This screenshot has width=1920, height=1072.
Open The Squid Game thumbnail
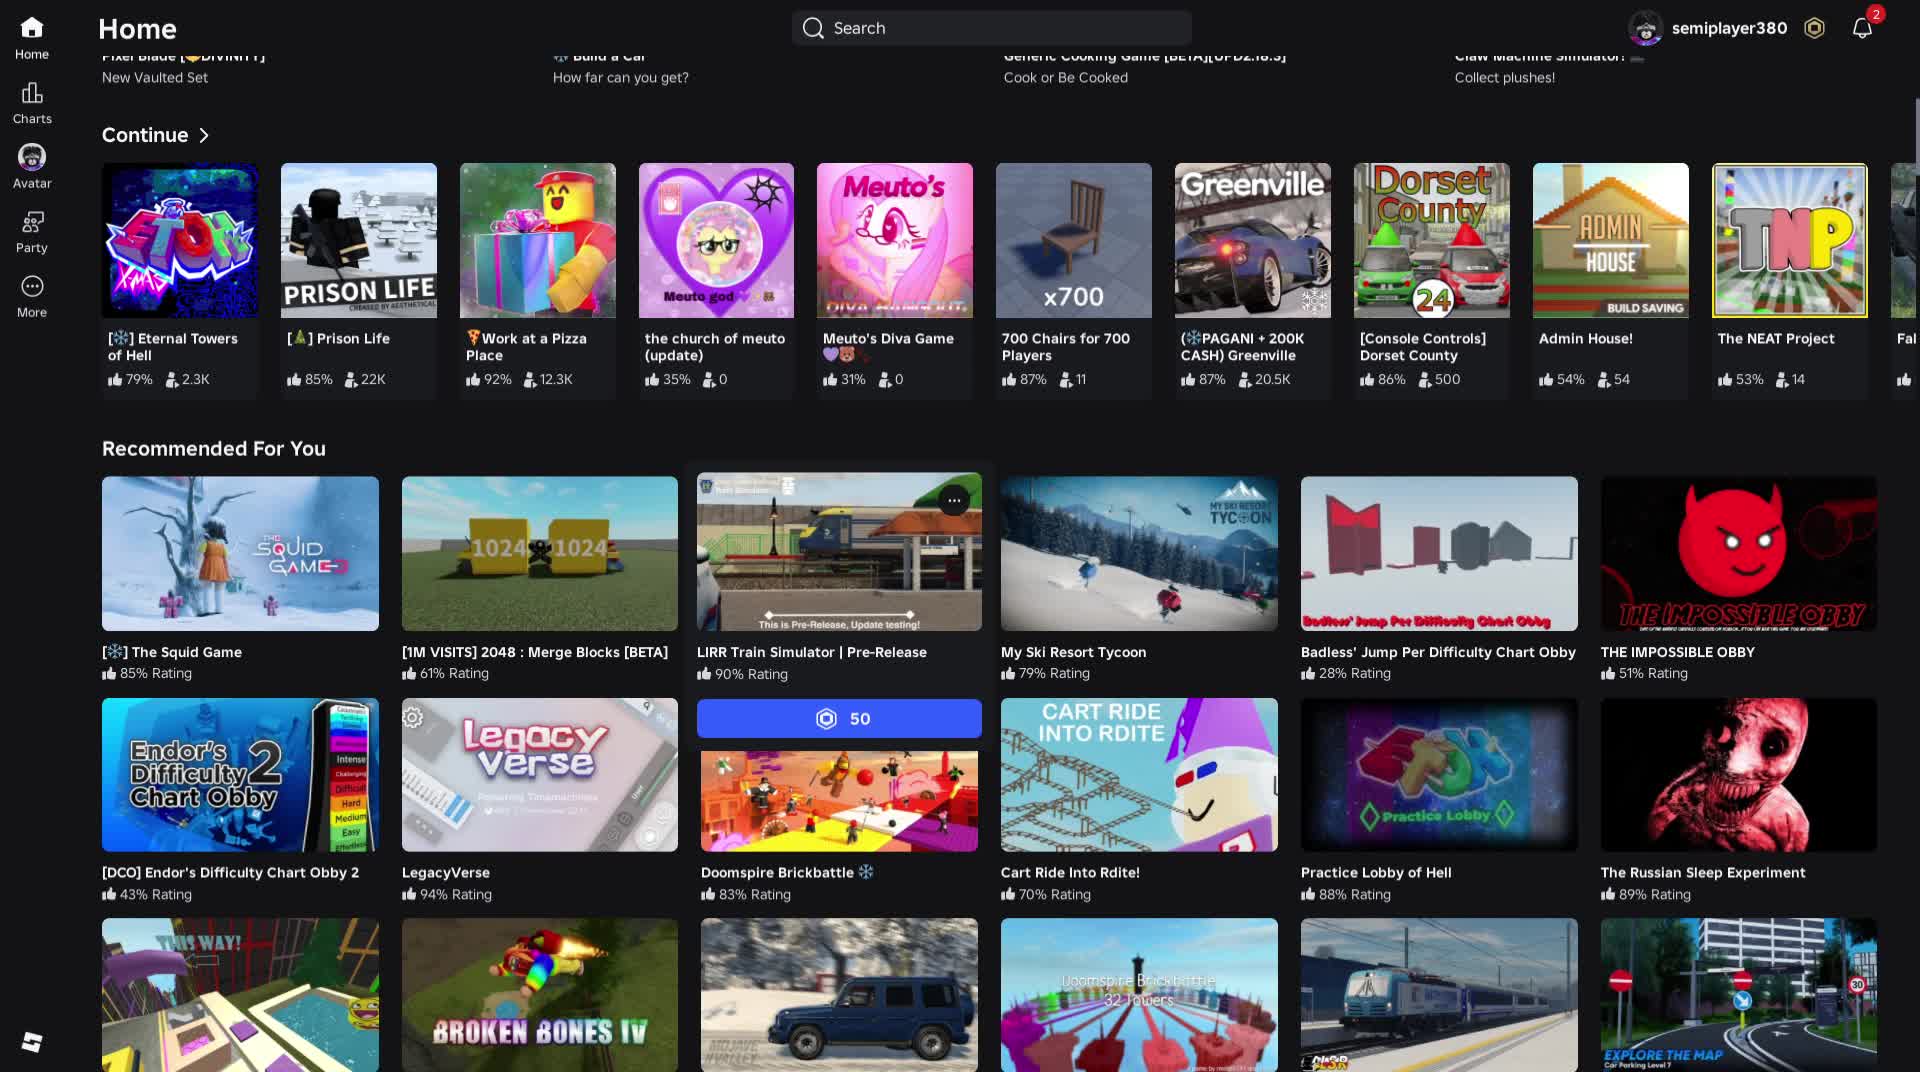[240, 553]
